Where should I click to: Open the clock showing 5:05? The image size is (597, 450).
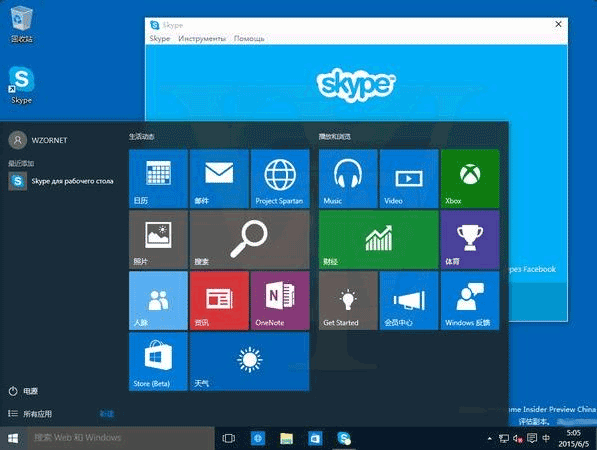pyautogui.click(x=573, y=438)
